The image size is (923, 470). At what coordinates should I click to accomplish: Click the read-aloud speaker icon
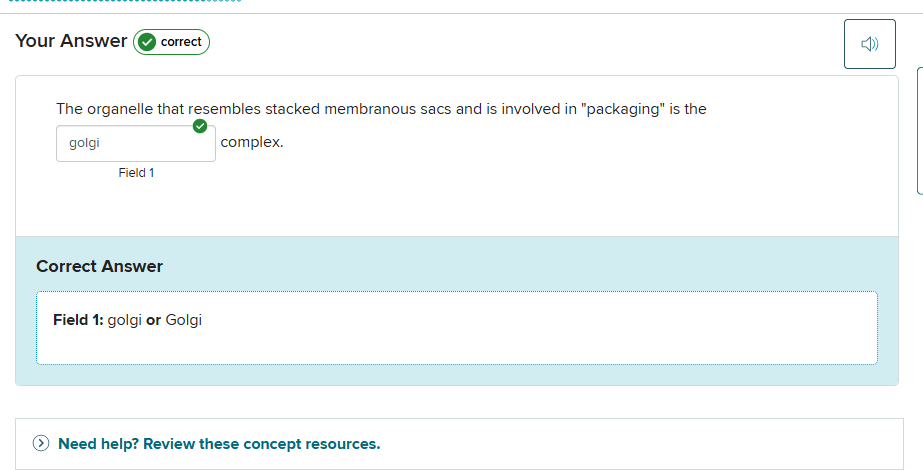pyautogui.click(x=869, y=44)
